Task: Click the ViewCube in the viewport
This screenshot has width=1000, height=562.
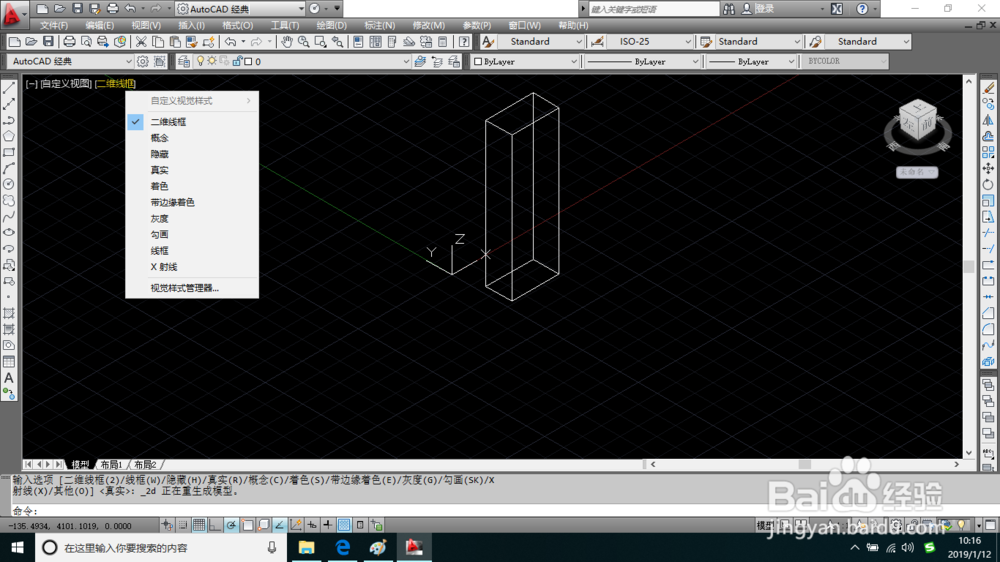Action: [x=918, y=122]
